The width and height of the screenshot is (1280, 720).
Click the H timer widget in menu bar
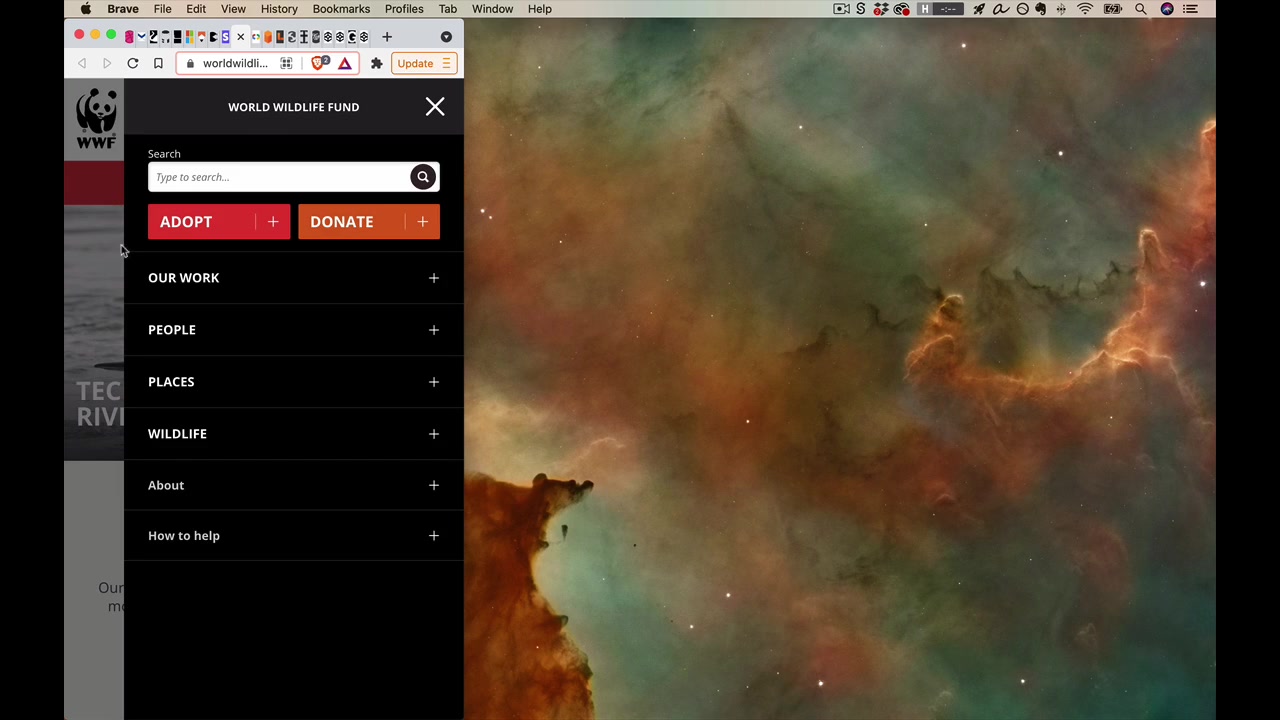tap(940, 9)
